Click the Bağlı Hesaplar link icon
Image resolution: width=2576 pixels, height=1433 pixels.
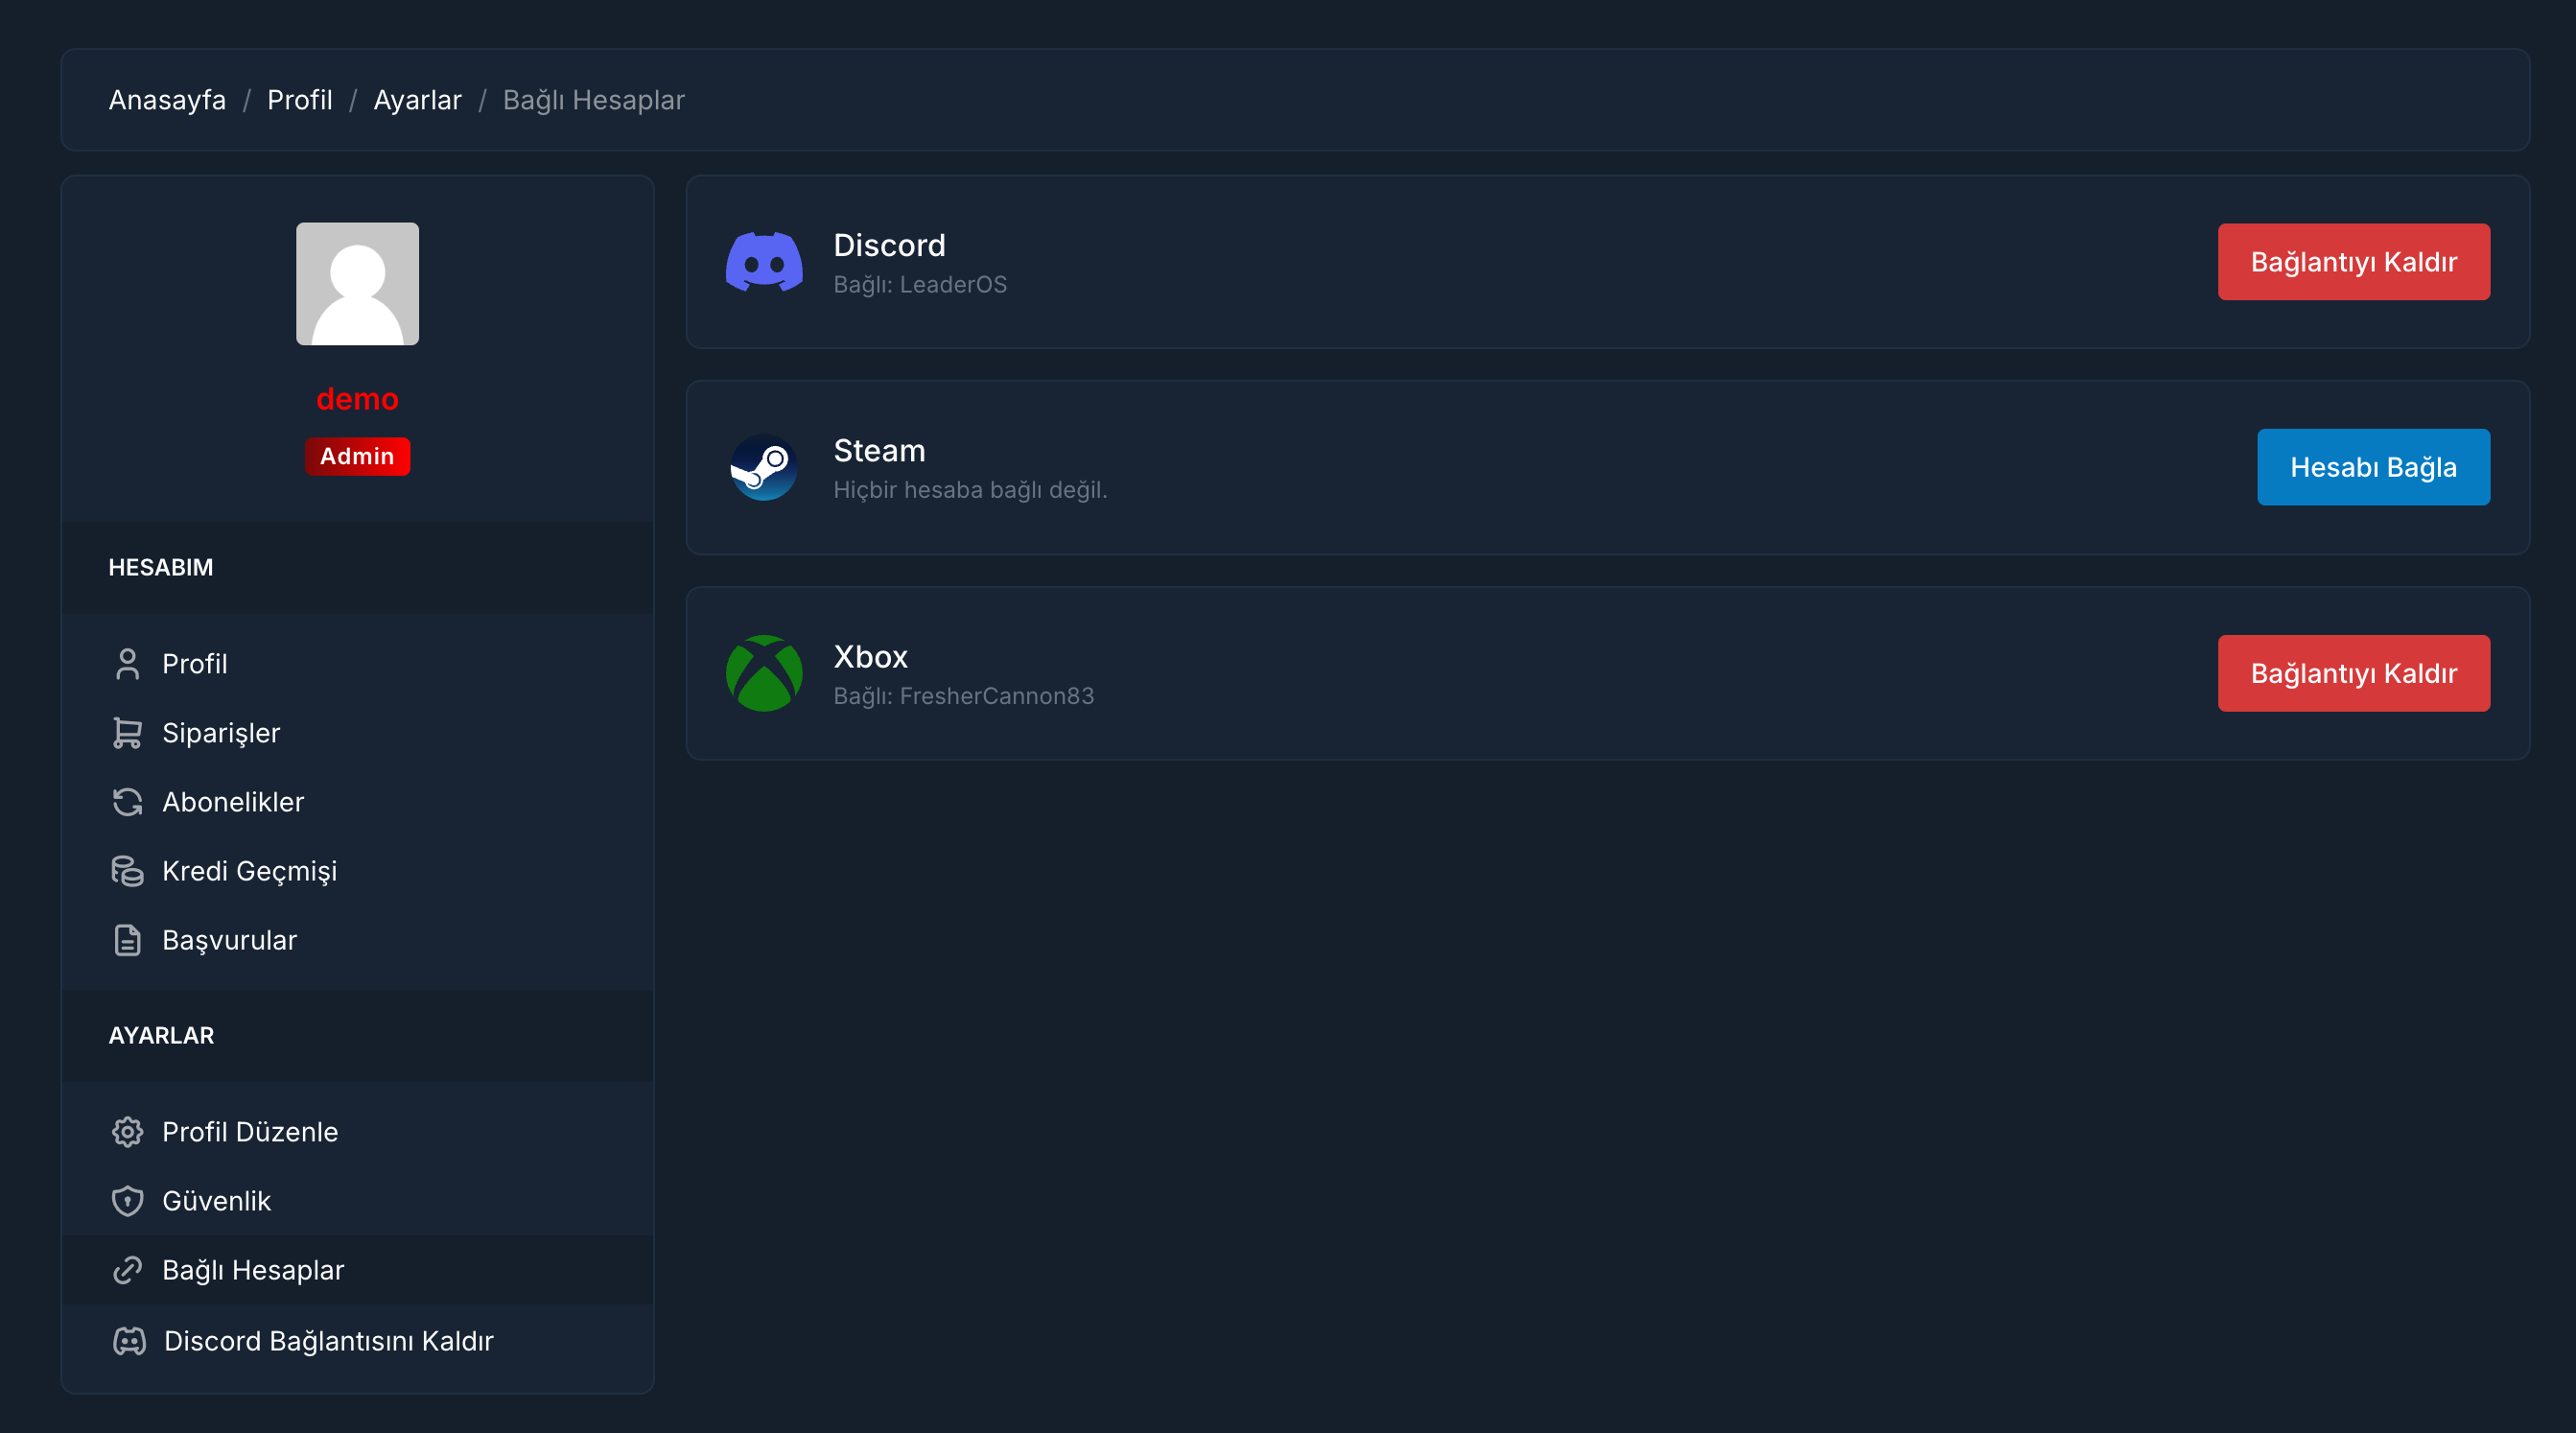tap(127, 1270)
